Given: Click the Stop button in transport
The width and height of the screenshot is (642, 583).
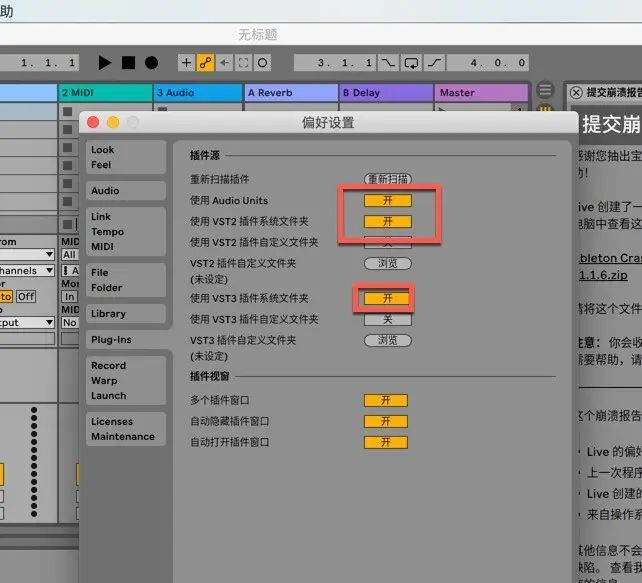Looking at the screenshot, I should (128, 63).
